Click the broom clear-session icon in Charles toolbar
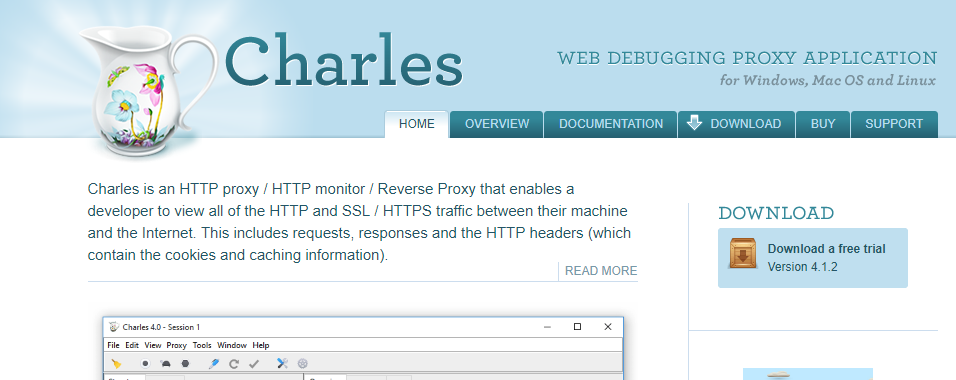The image size is (956, 380). pyautogui.click(x=116, y=364)
